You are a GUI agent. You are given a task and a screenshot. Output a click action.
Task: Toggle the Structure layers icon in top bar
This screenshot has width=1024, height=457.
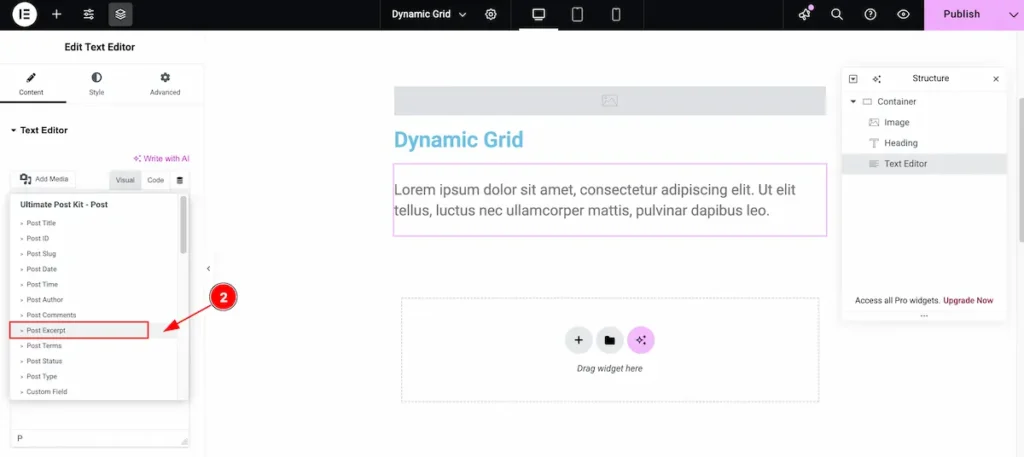tap(120, 15)
